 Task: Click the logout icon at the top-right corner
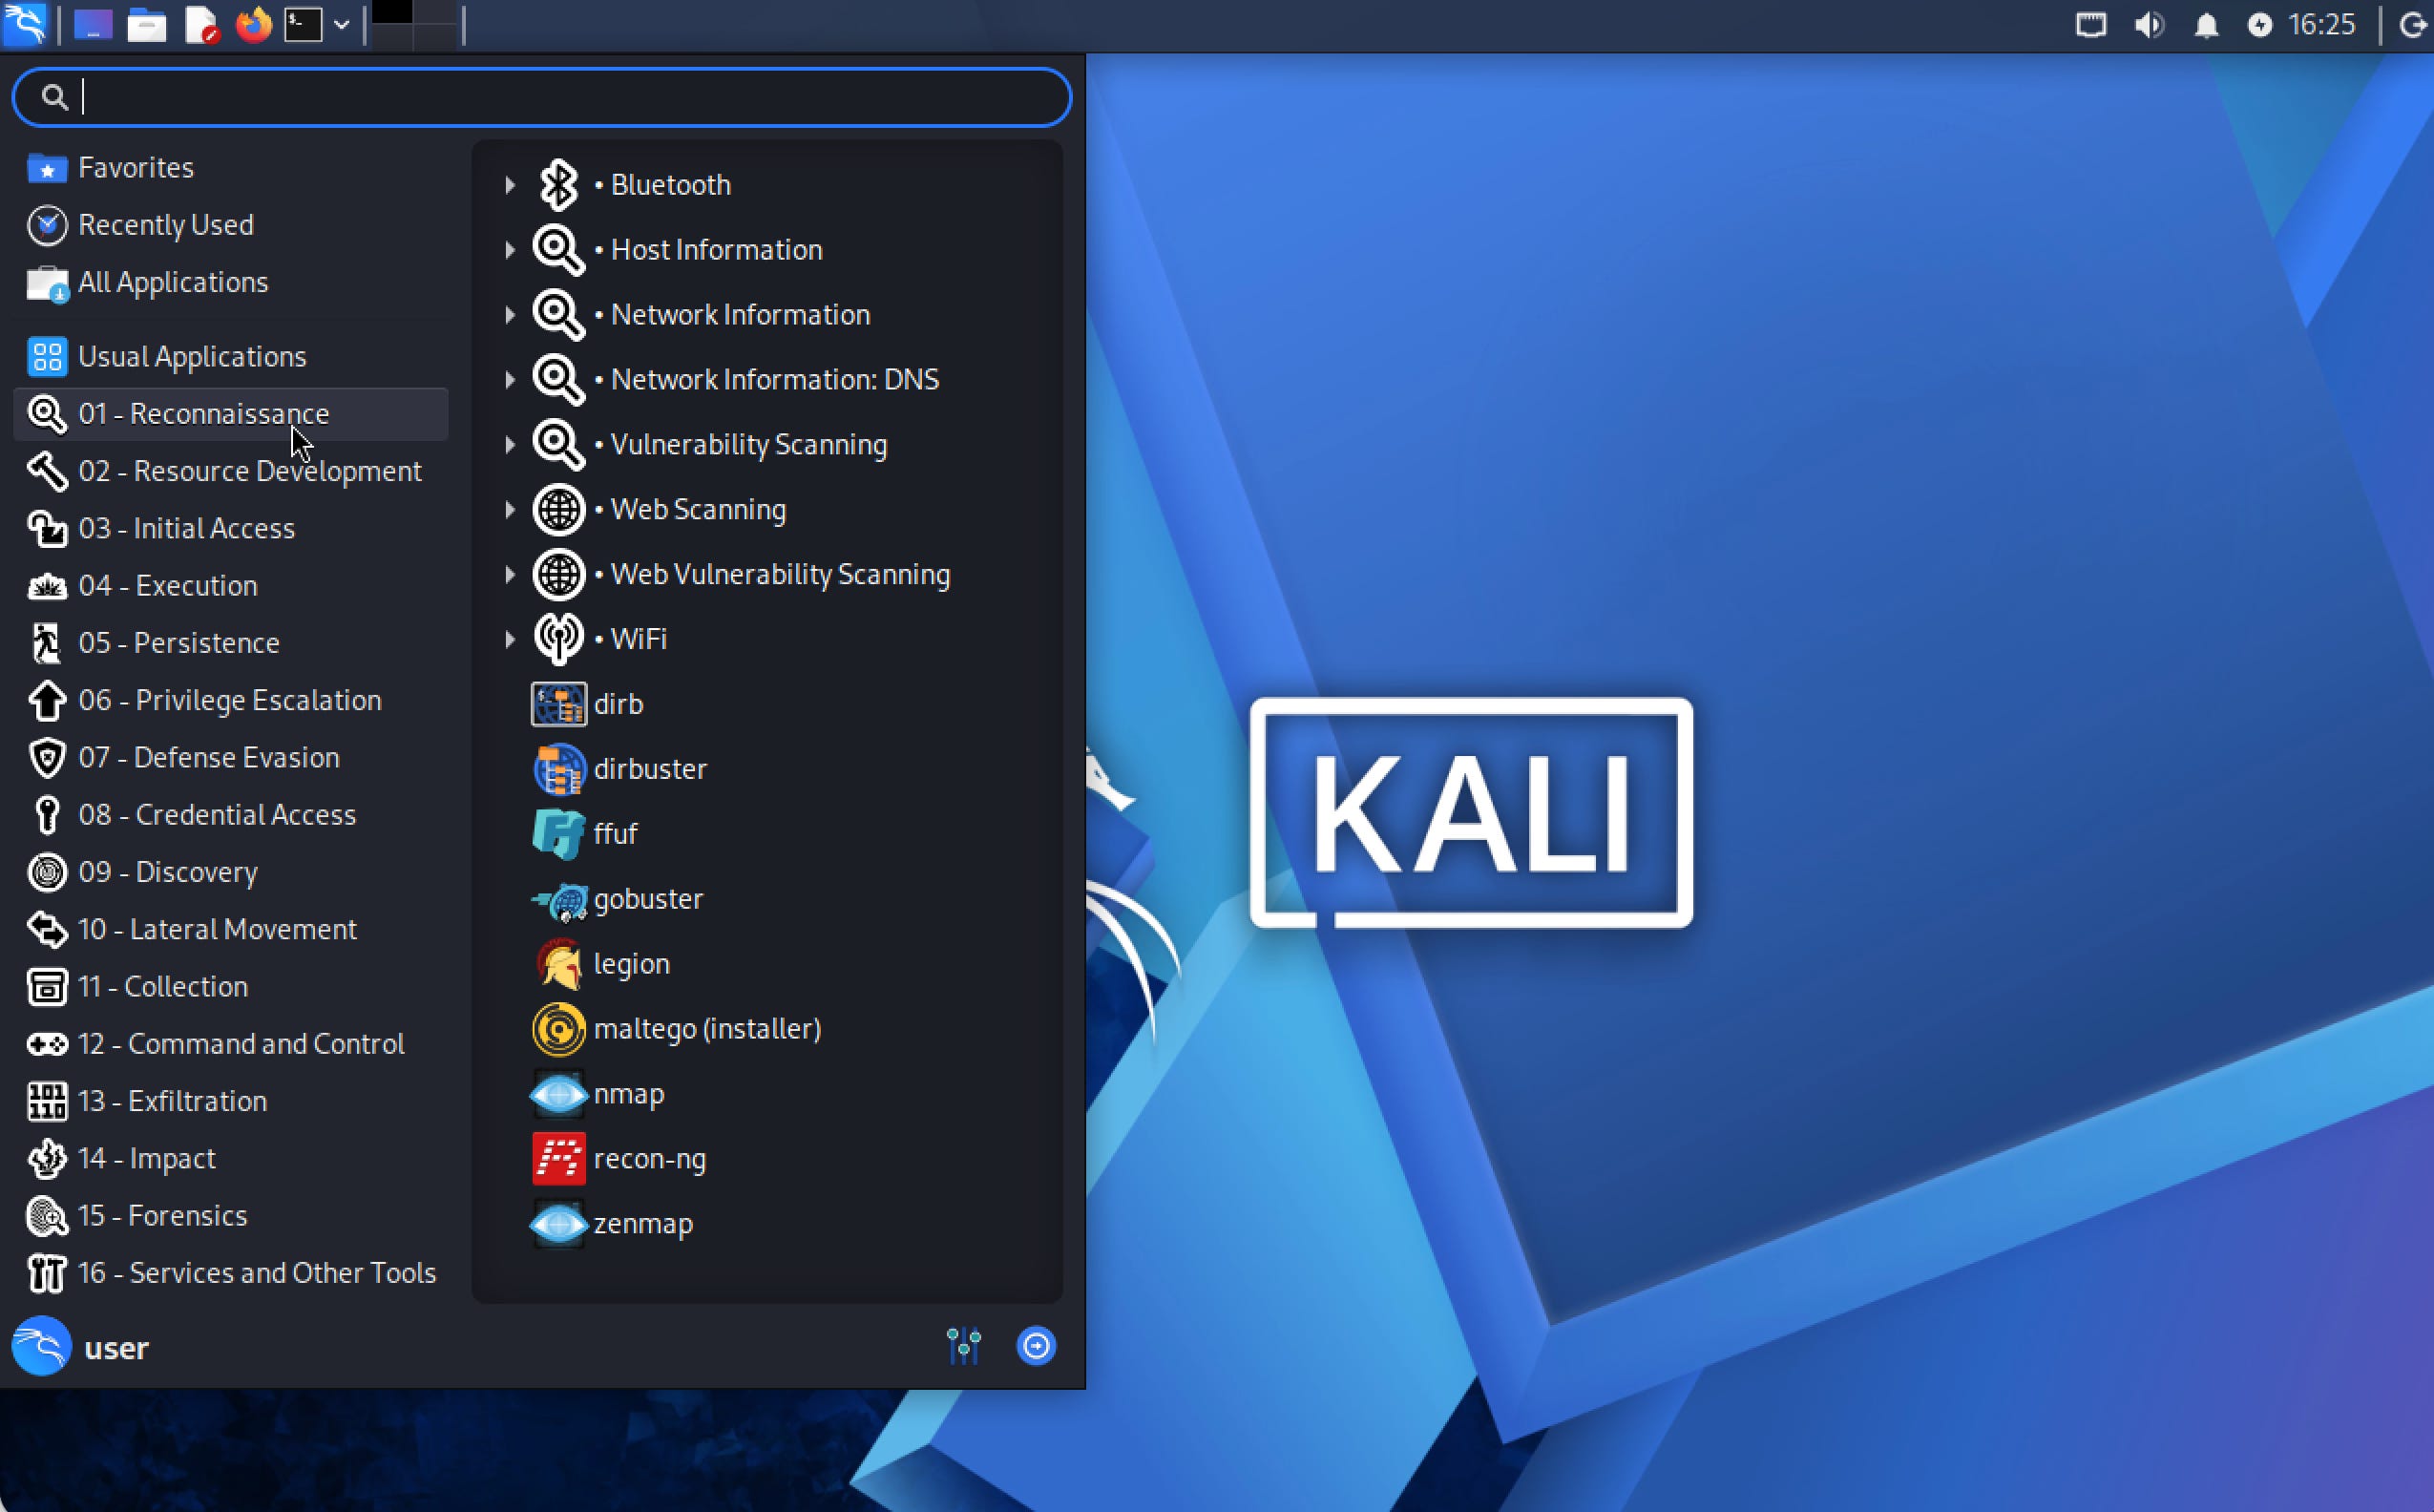click(x=2415, y=24)
